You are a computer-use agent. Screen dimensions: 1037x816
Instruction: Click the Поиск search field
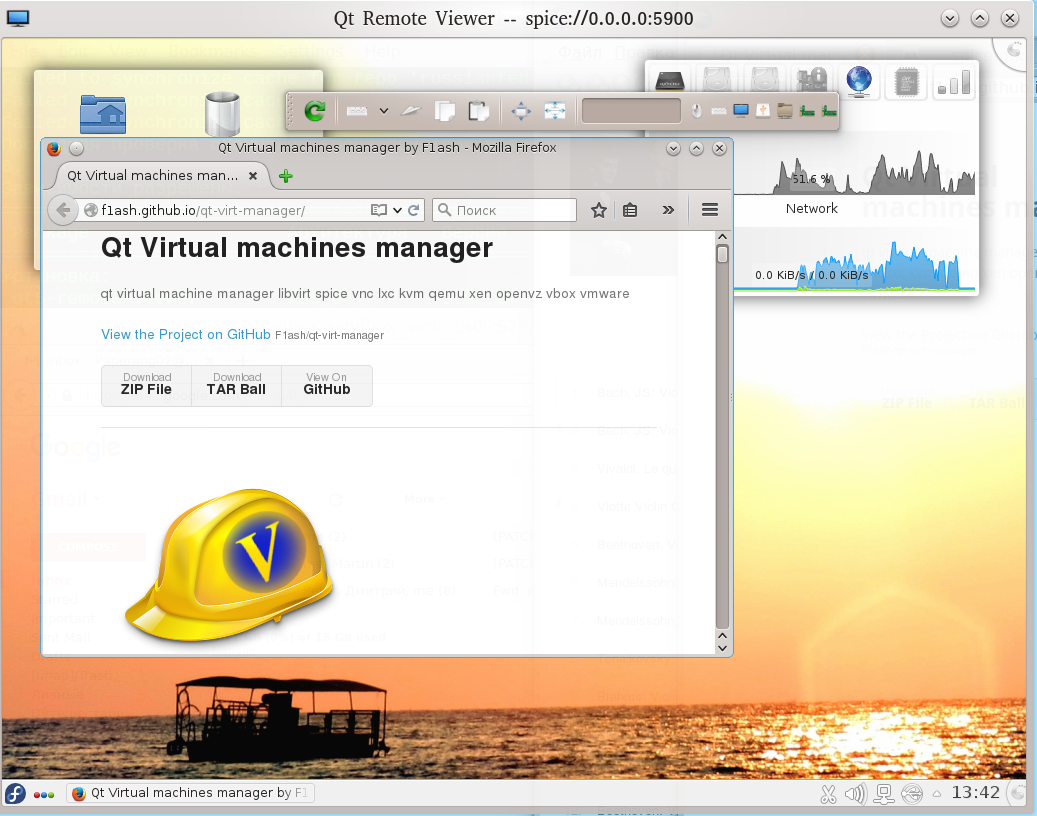pyautogui.click(x=505, y=210)
